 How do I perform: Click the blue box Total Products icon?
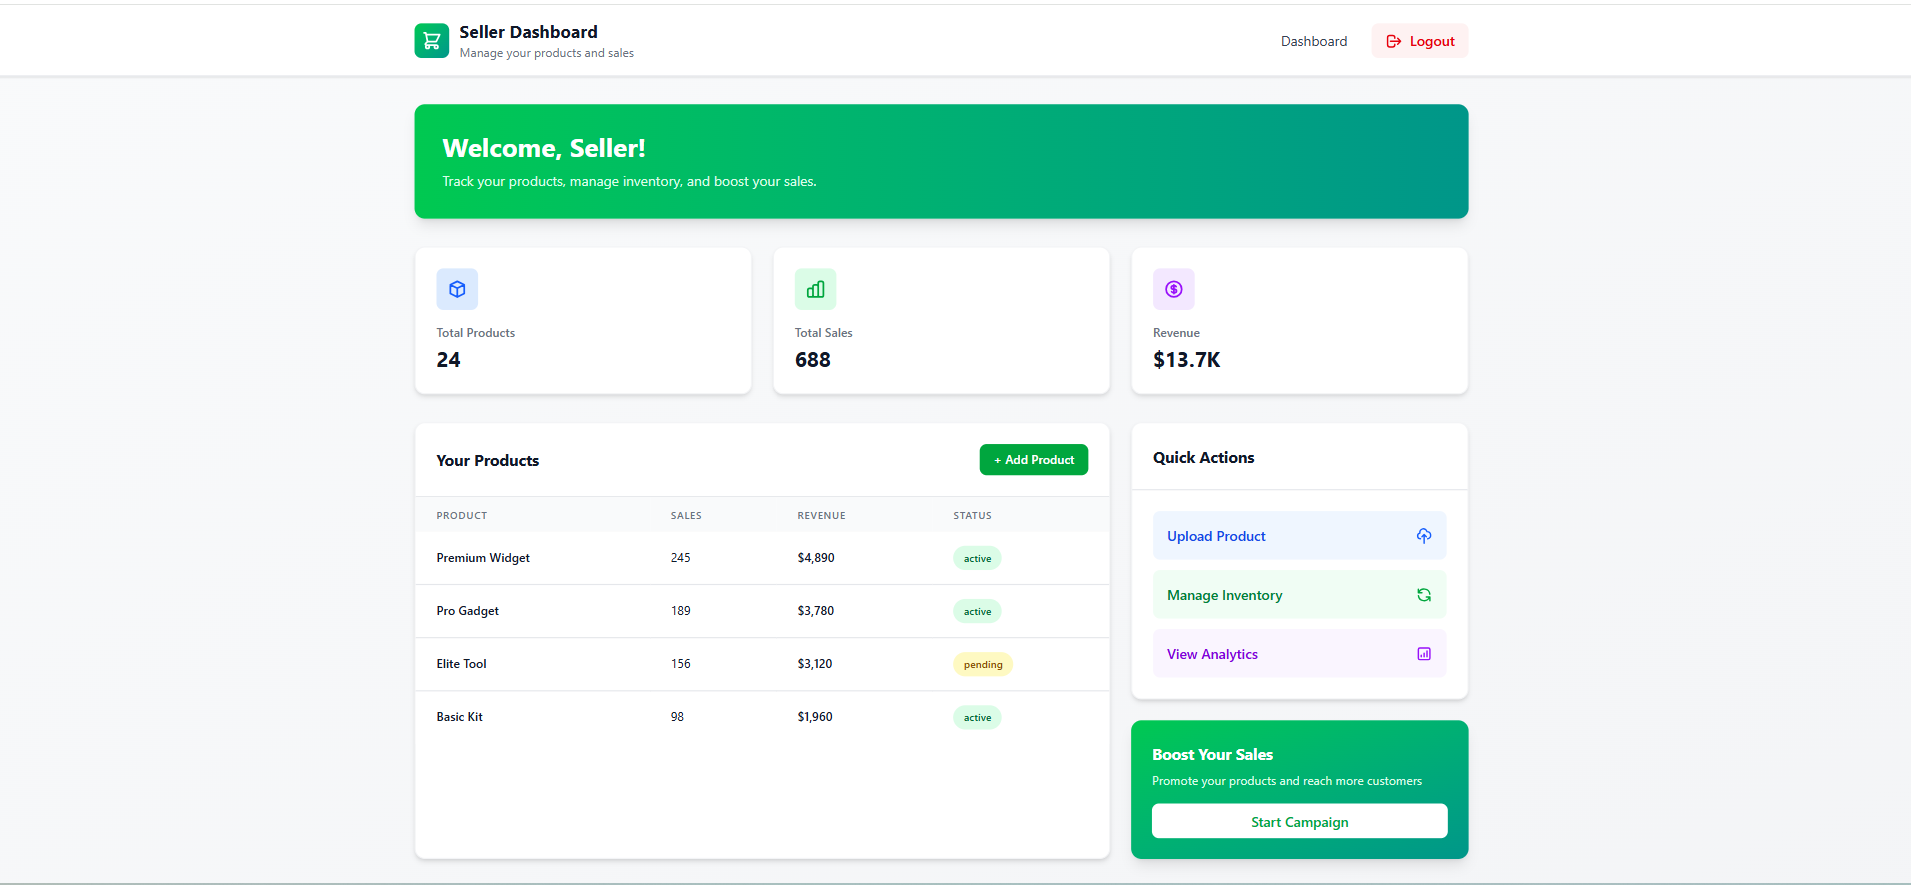457,289
